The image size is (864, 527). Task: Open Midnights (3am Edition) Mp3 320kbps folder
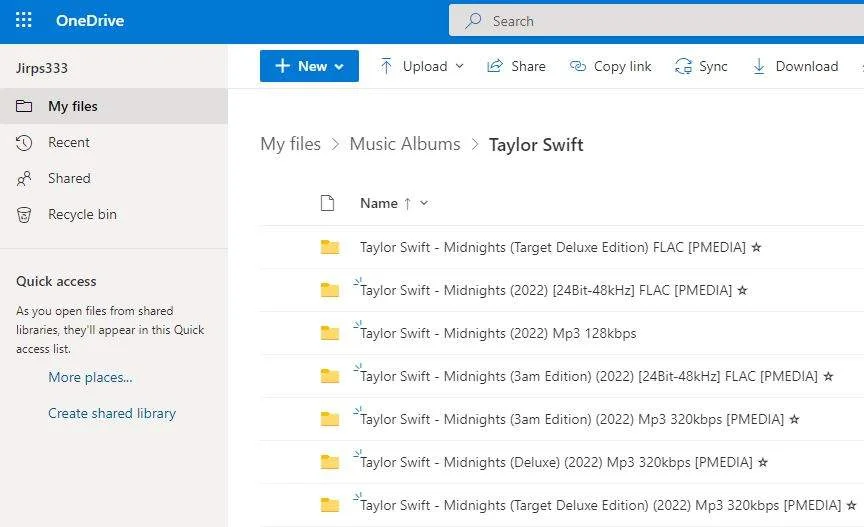coord(572,420)
